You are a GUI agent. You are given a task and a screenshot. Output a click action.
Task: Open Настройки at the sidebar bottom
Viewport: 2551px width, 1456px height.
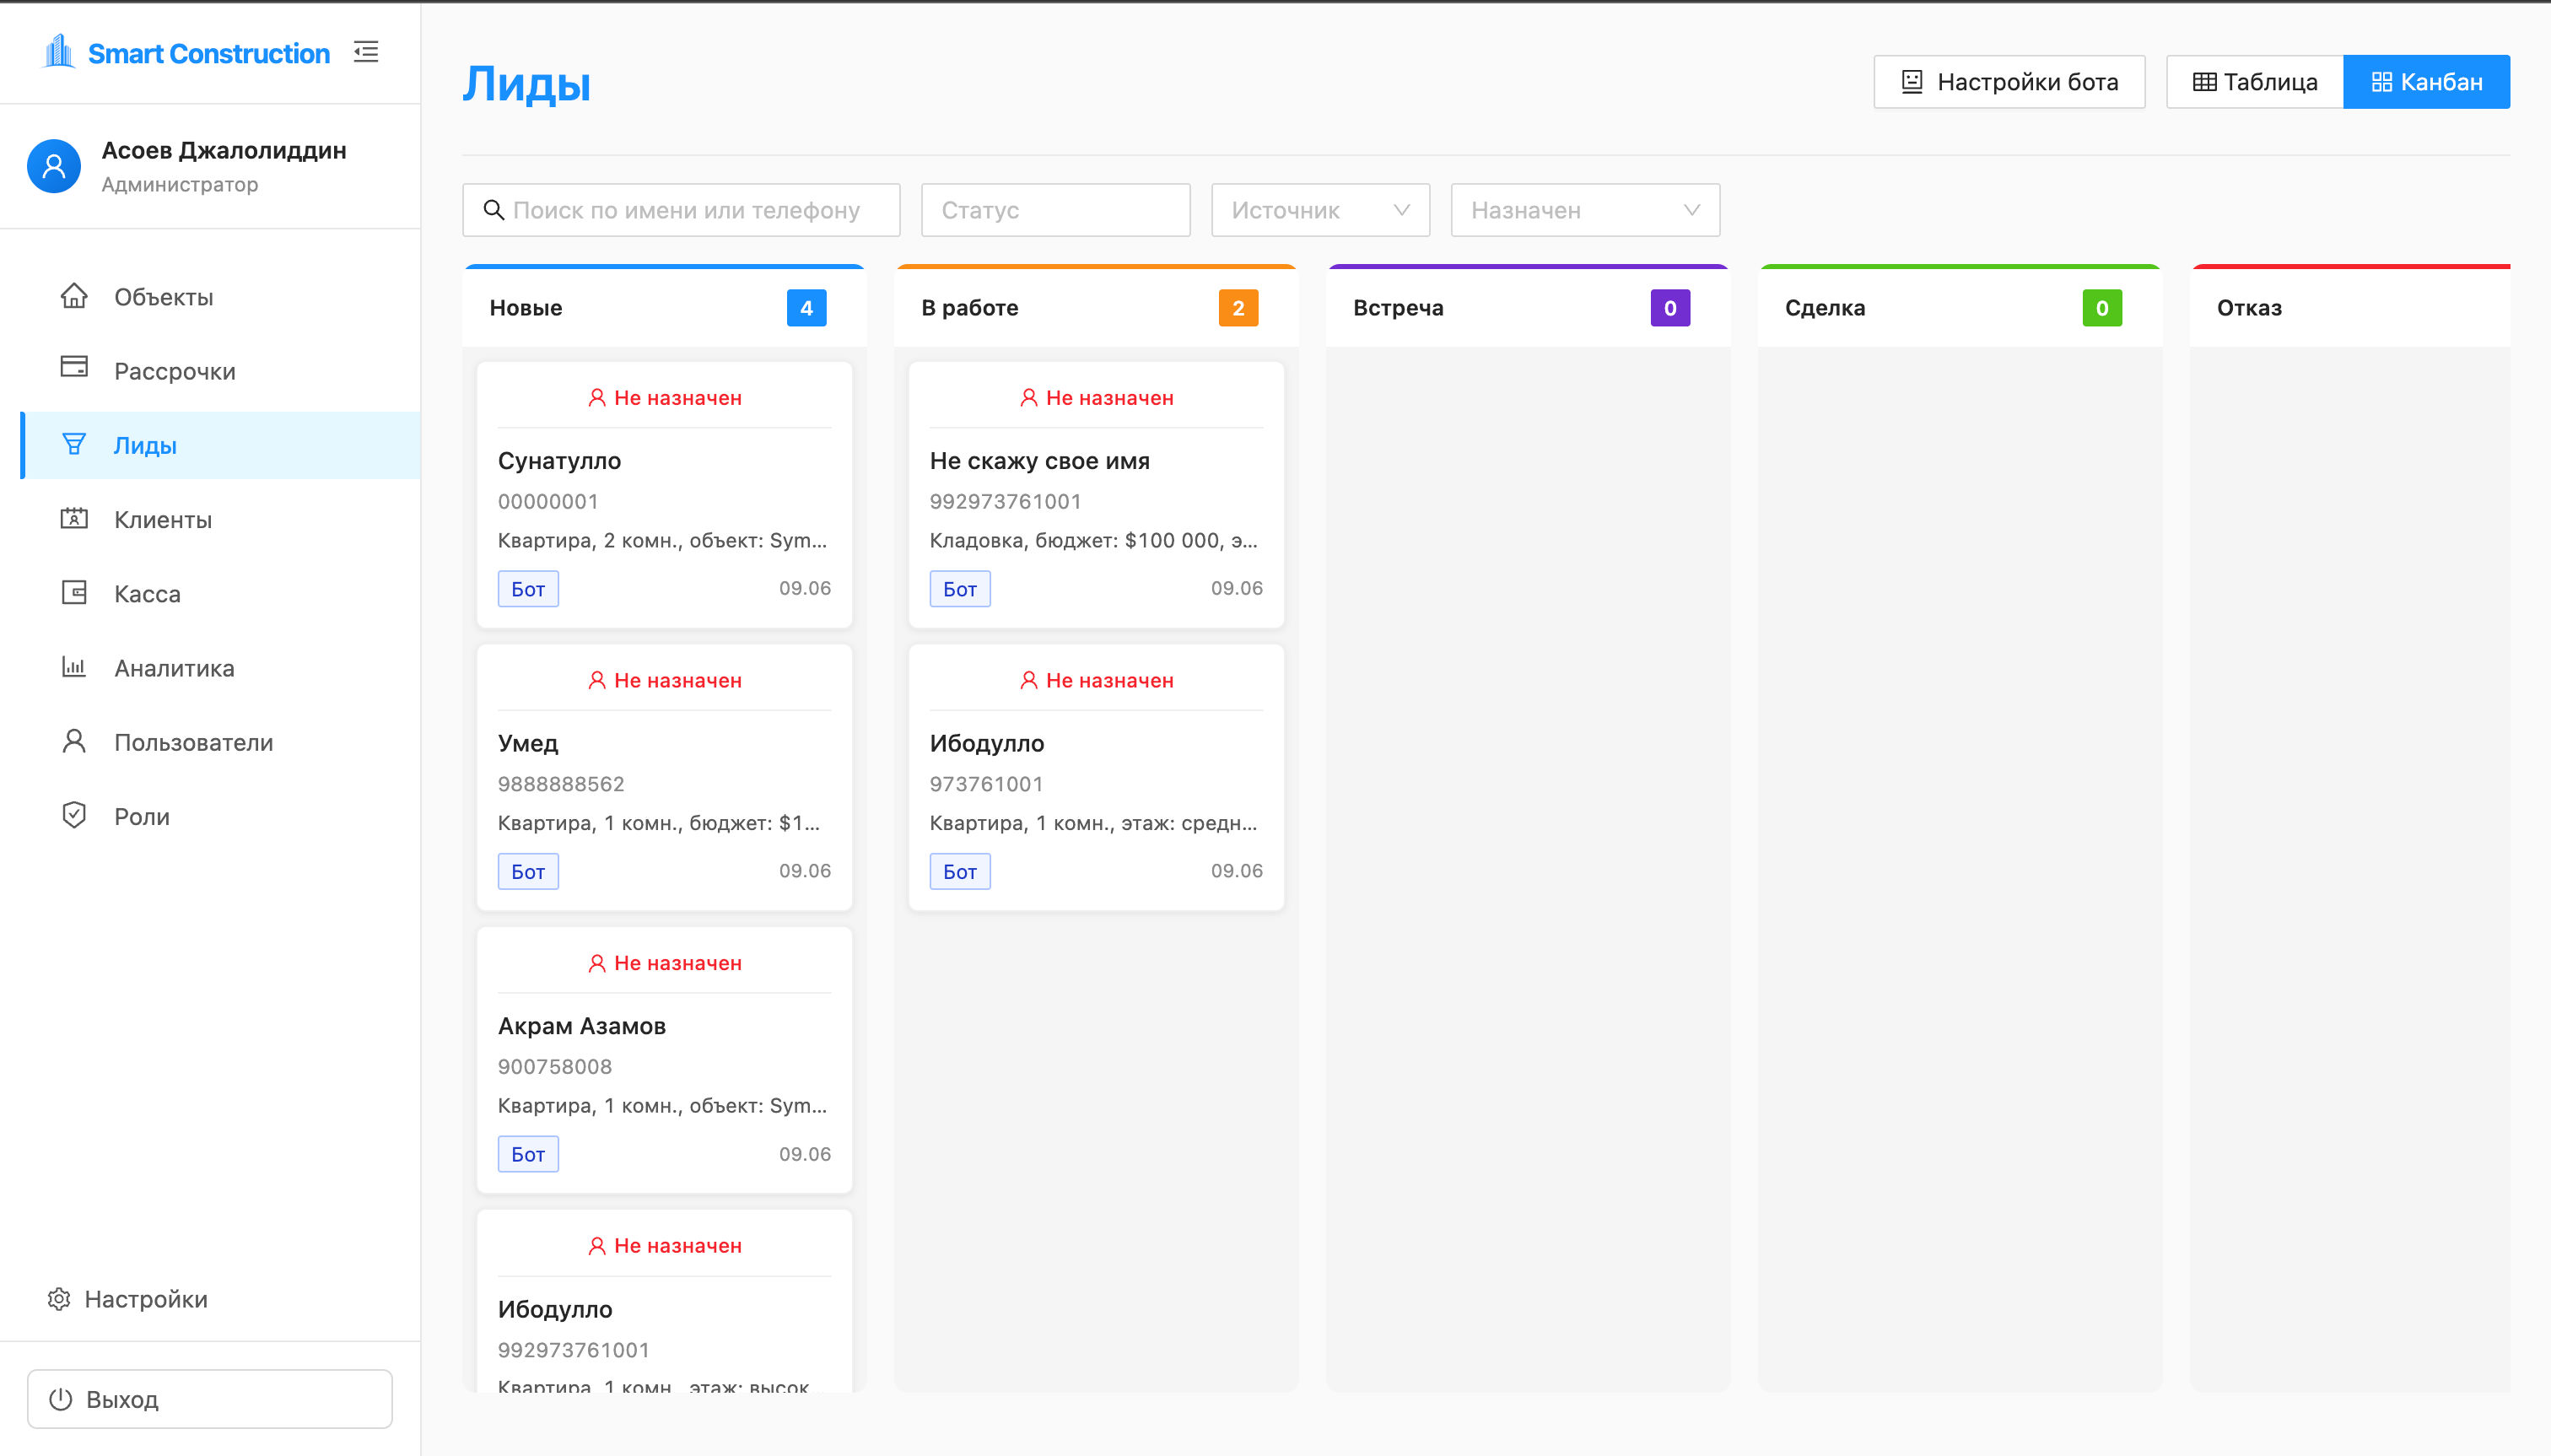[x=128, y=1299]
